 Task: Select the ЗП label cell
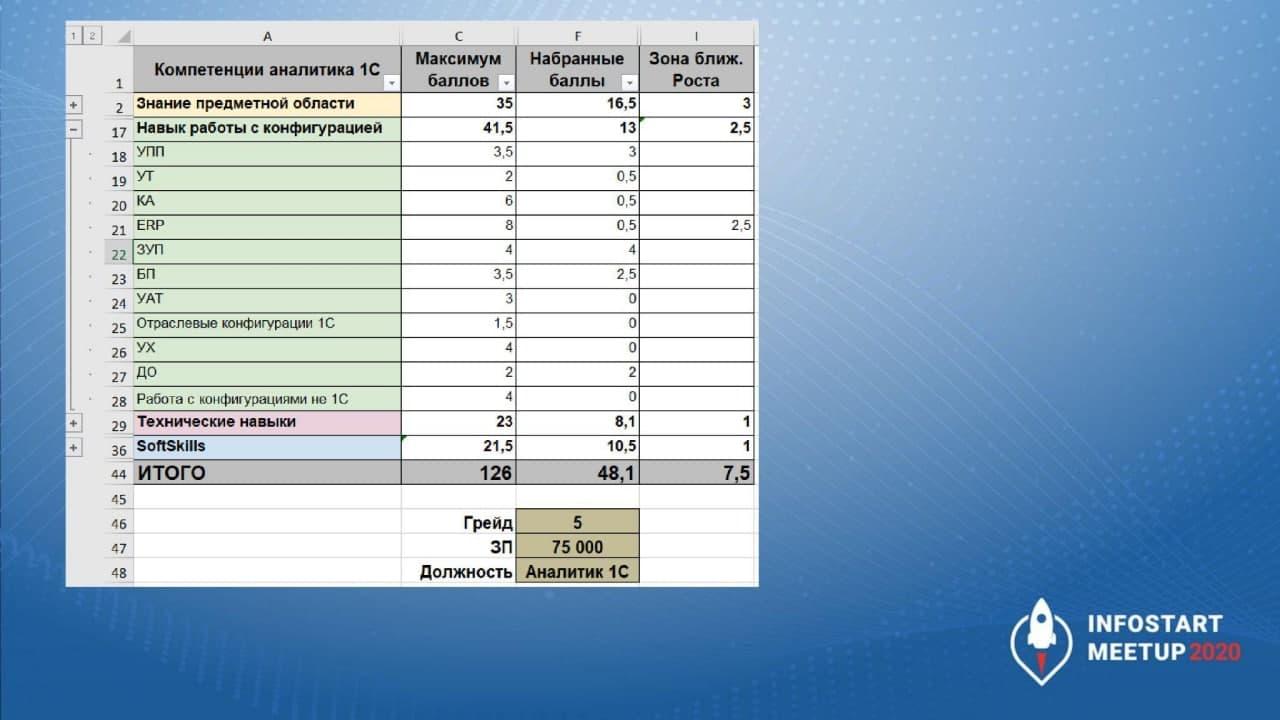[x=459, y=547]
